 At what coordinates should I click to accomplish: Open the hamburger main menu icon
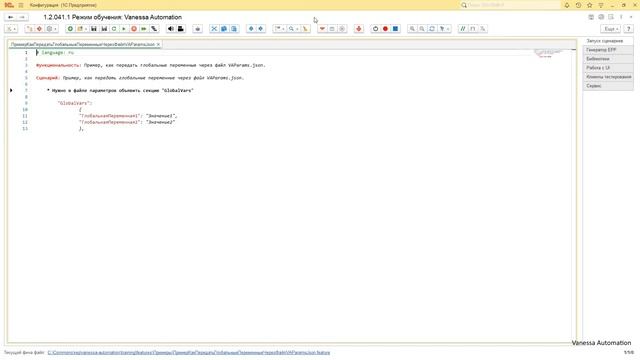(x=21, y=5)
